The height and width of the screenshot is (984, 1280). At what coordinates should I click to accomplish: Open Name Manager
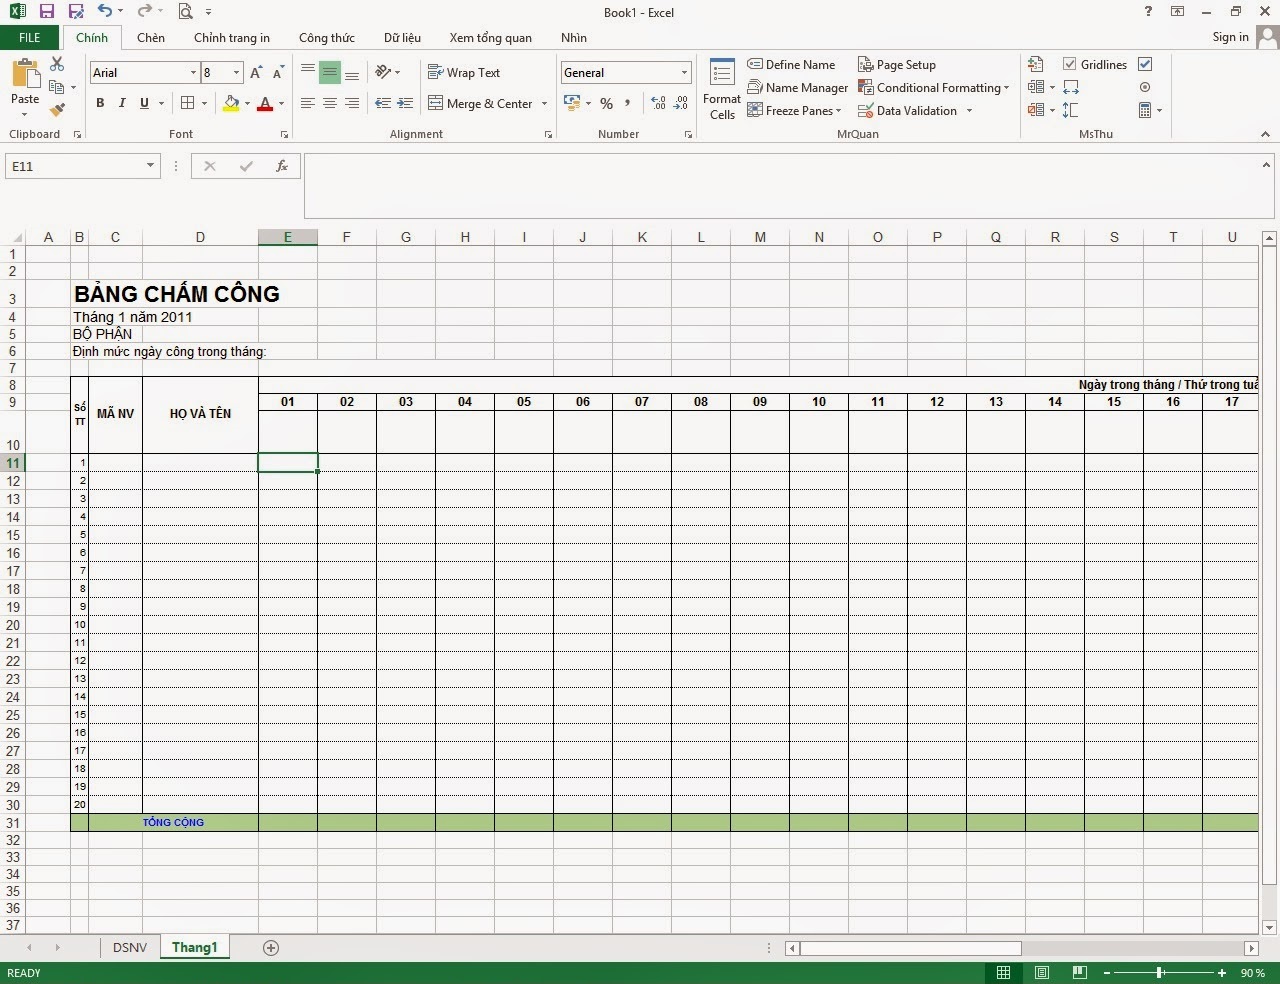(x=798, y=87)
